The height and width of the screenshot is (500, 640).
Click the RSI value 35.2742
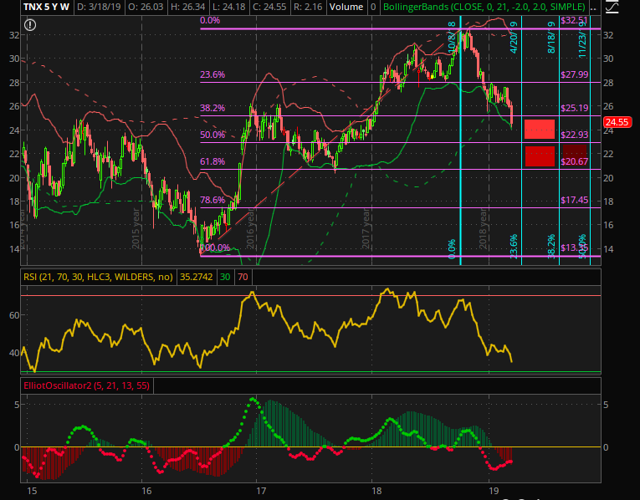tap(196, 277)
